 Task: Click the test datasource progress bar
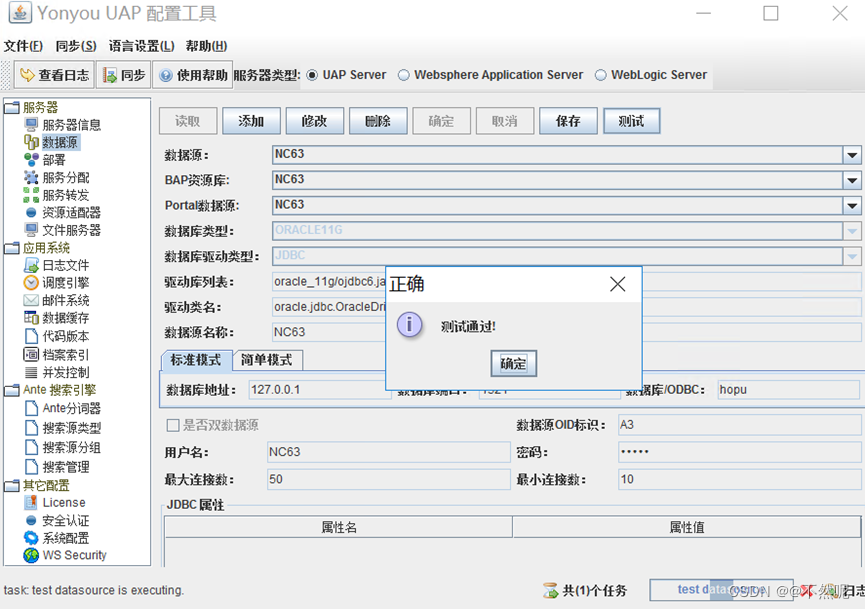click(x=721, y=590)
